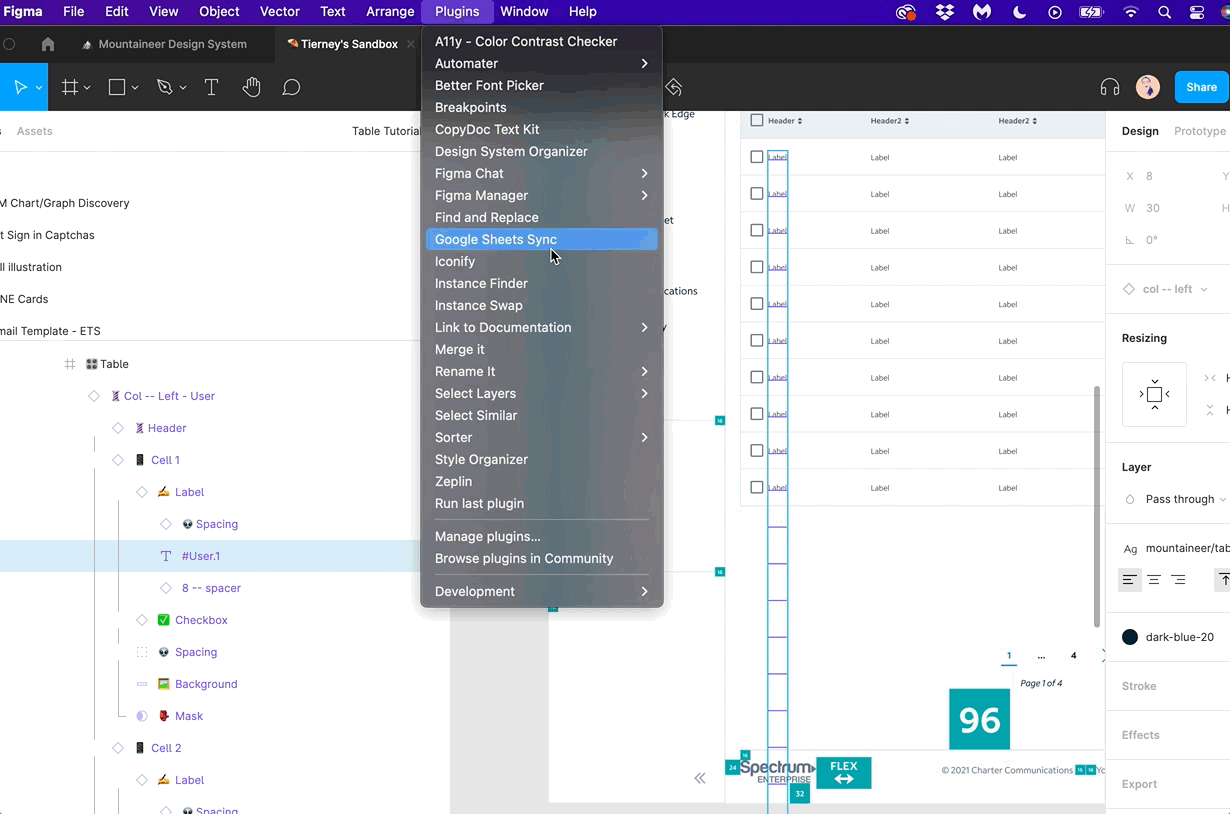Click the Do Not Disturb moon icon

[1020, 12]
